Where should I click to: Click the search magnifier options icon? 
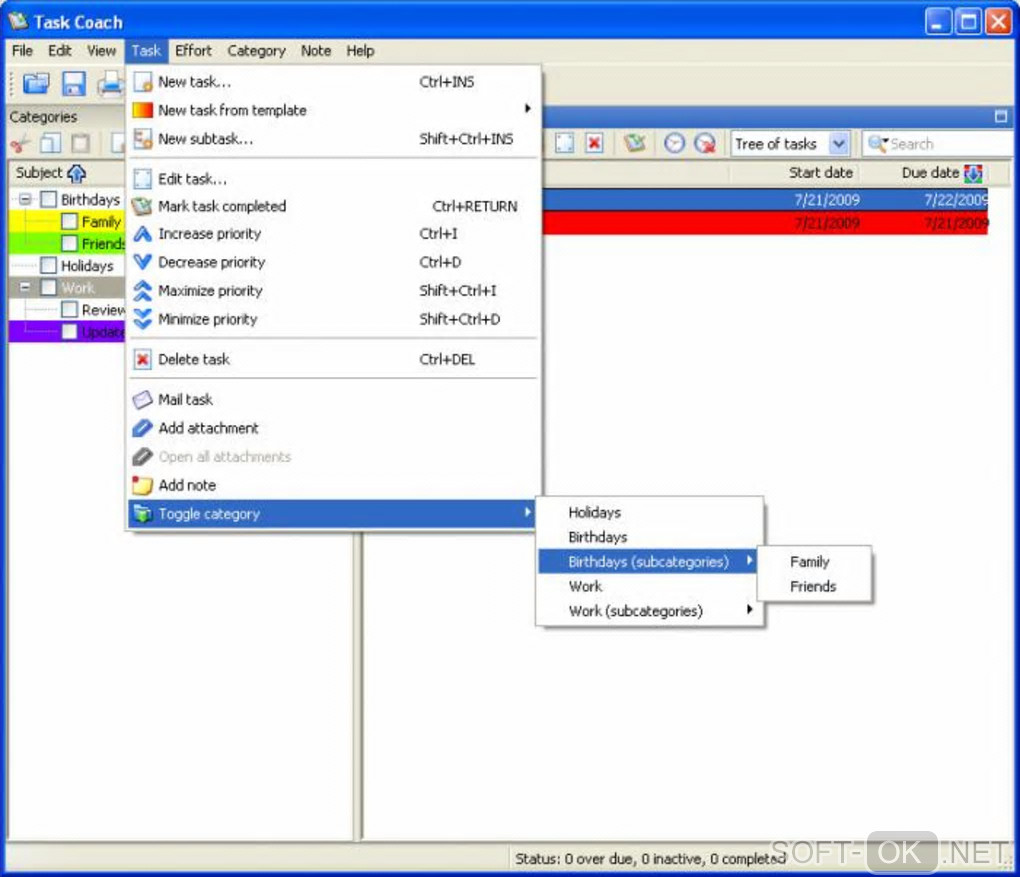878,144
